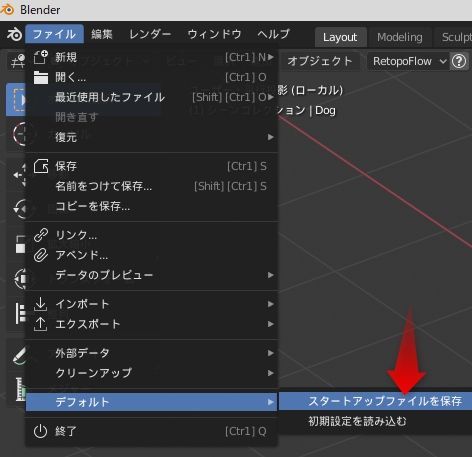
Task: Click the chain link icon beside リンク...
Action: click(x=41, y=235)
